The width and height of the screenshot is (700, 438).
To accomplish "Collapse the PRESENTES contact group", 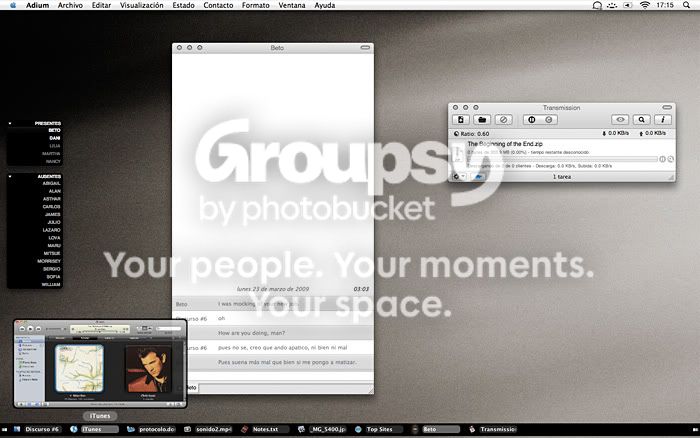I will tap(10, 123).
